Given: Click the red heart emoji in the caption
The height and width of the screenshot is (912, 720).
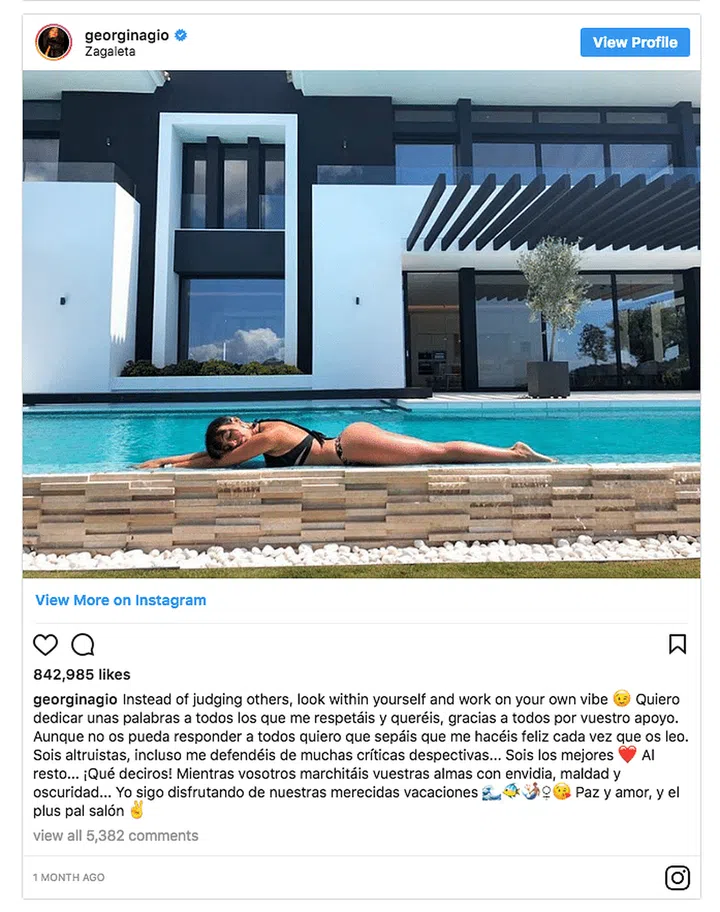Looking at the screenshot, I should [627, 754].
